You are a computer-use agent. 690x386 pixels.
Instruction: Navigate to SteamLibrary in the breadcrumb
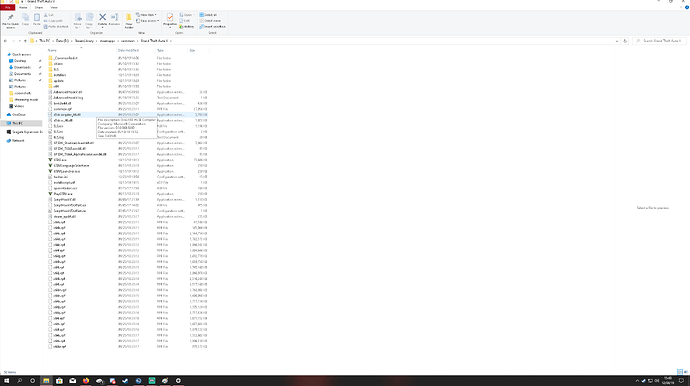pyautogui.click(x=84, y=41)
